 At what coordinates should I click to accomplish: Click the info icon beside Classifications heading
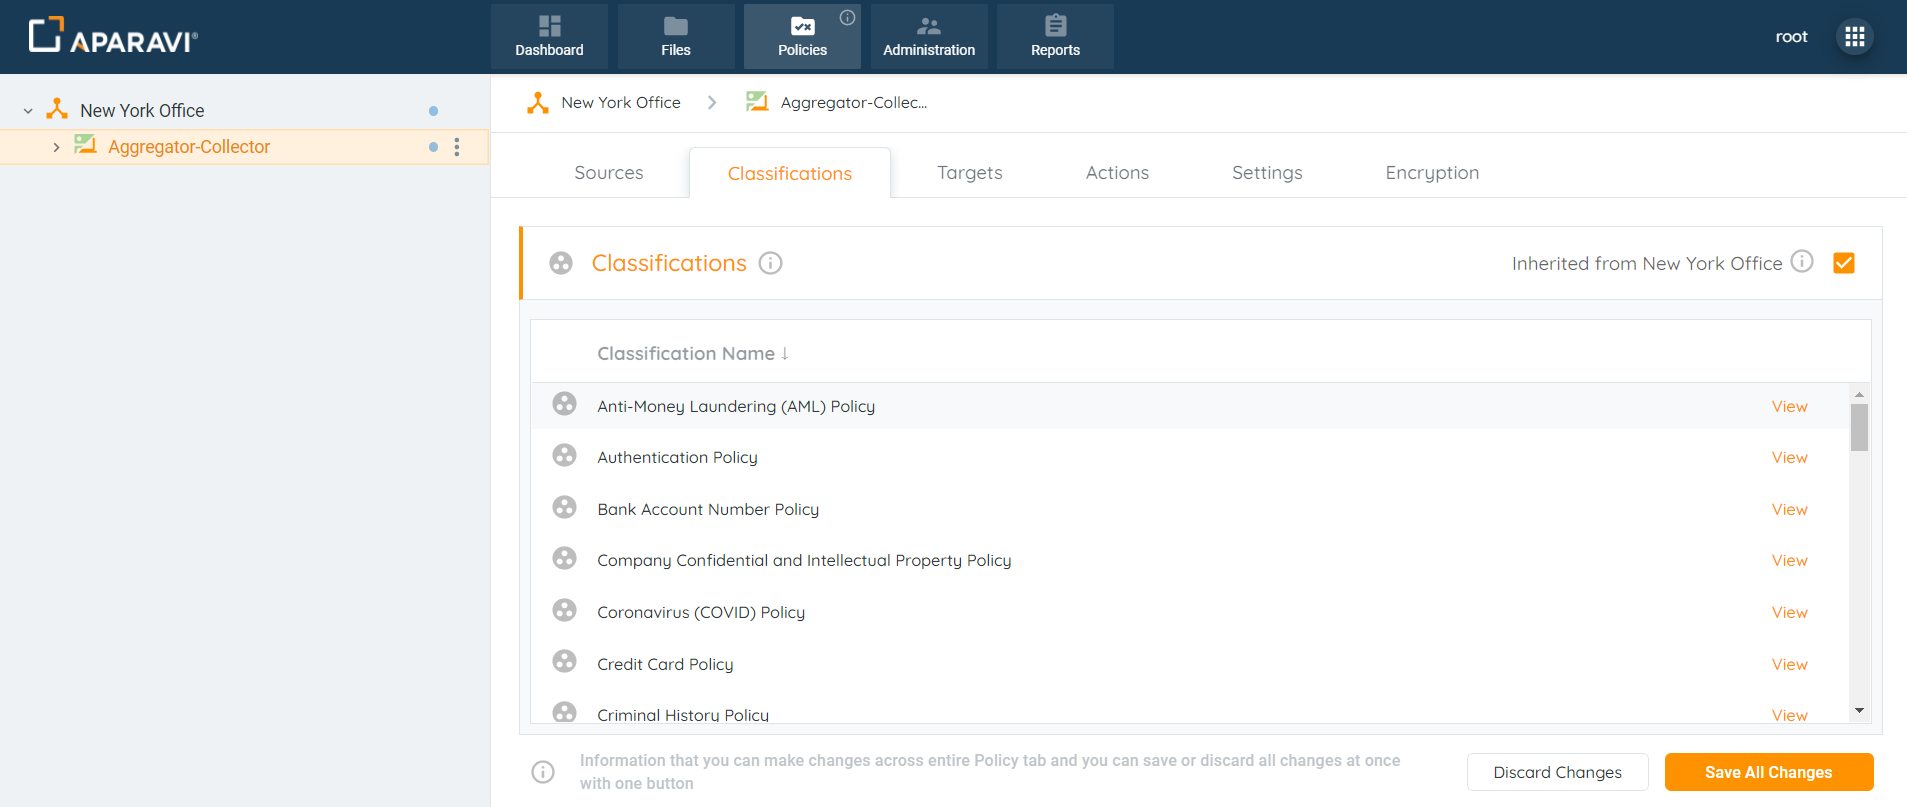pyautogui.click(x=770, y=263)
